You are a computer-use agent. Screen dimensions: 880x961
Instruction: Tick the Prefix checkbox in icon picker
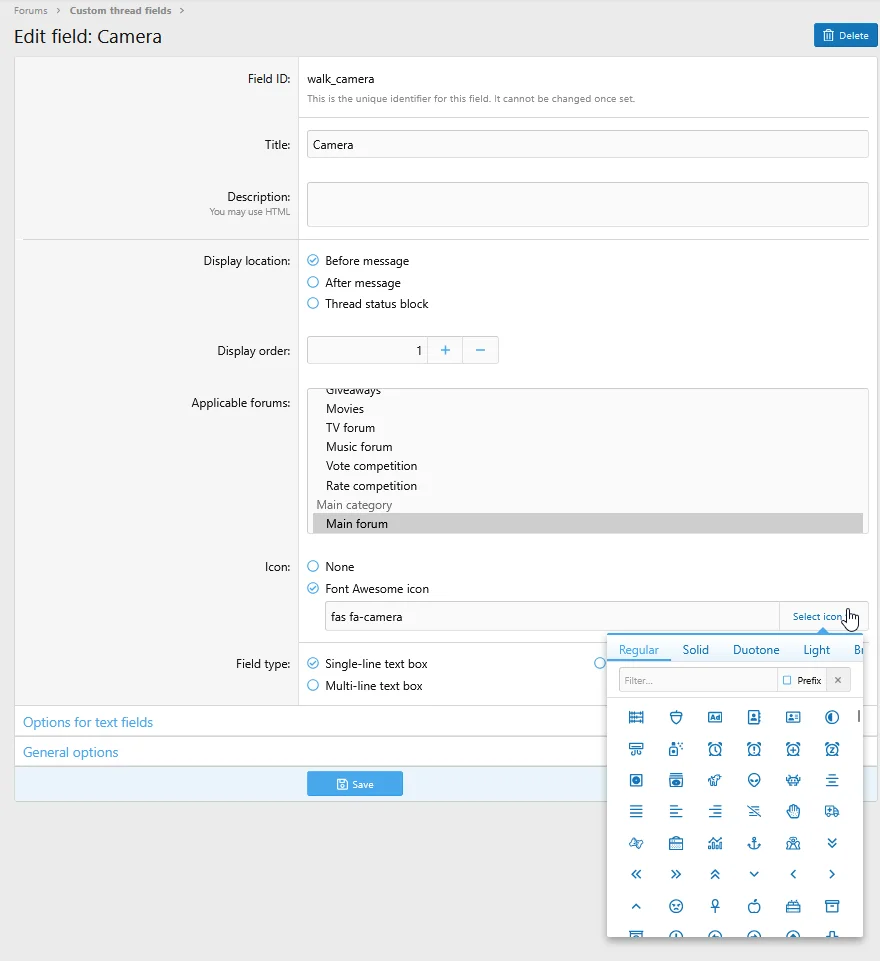787,680
